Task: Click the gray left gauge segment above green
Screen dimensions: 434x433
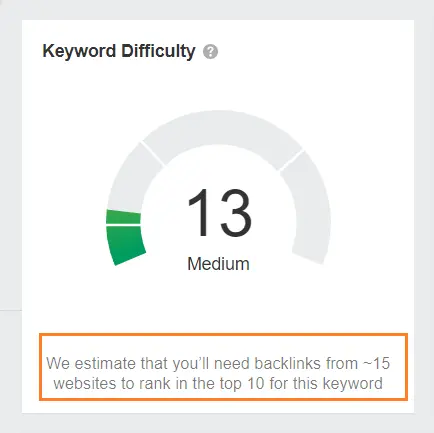Action: (x=133, y=177)
